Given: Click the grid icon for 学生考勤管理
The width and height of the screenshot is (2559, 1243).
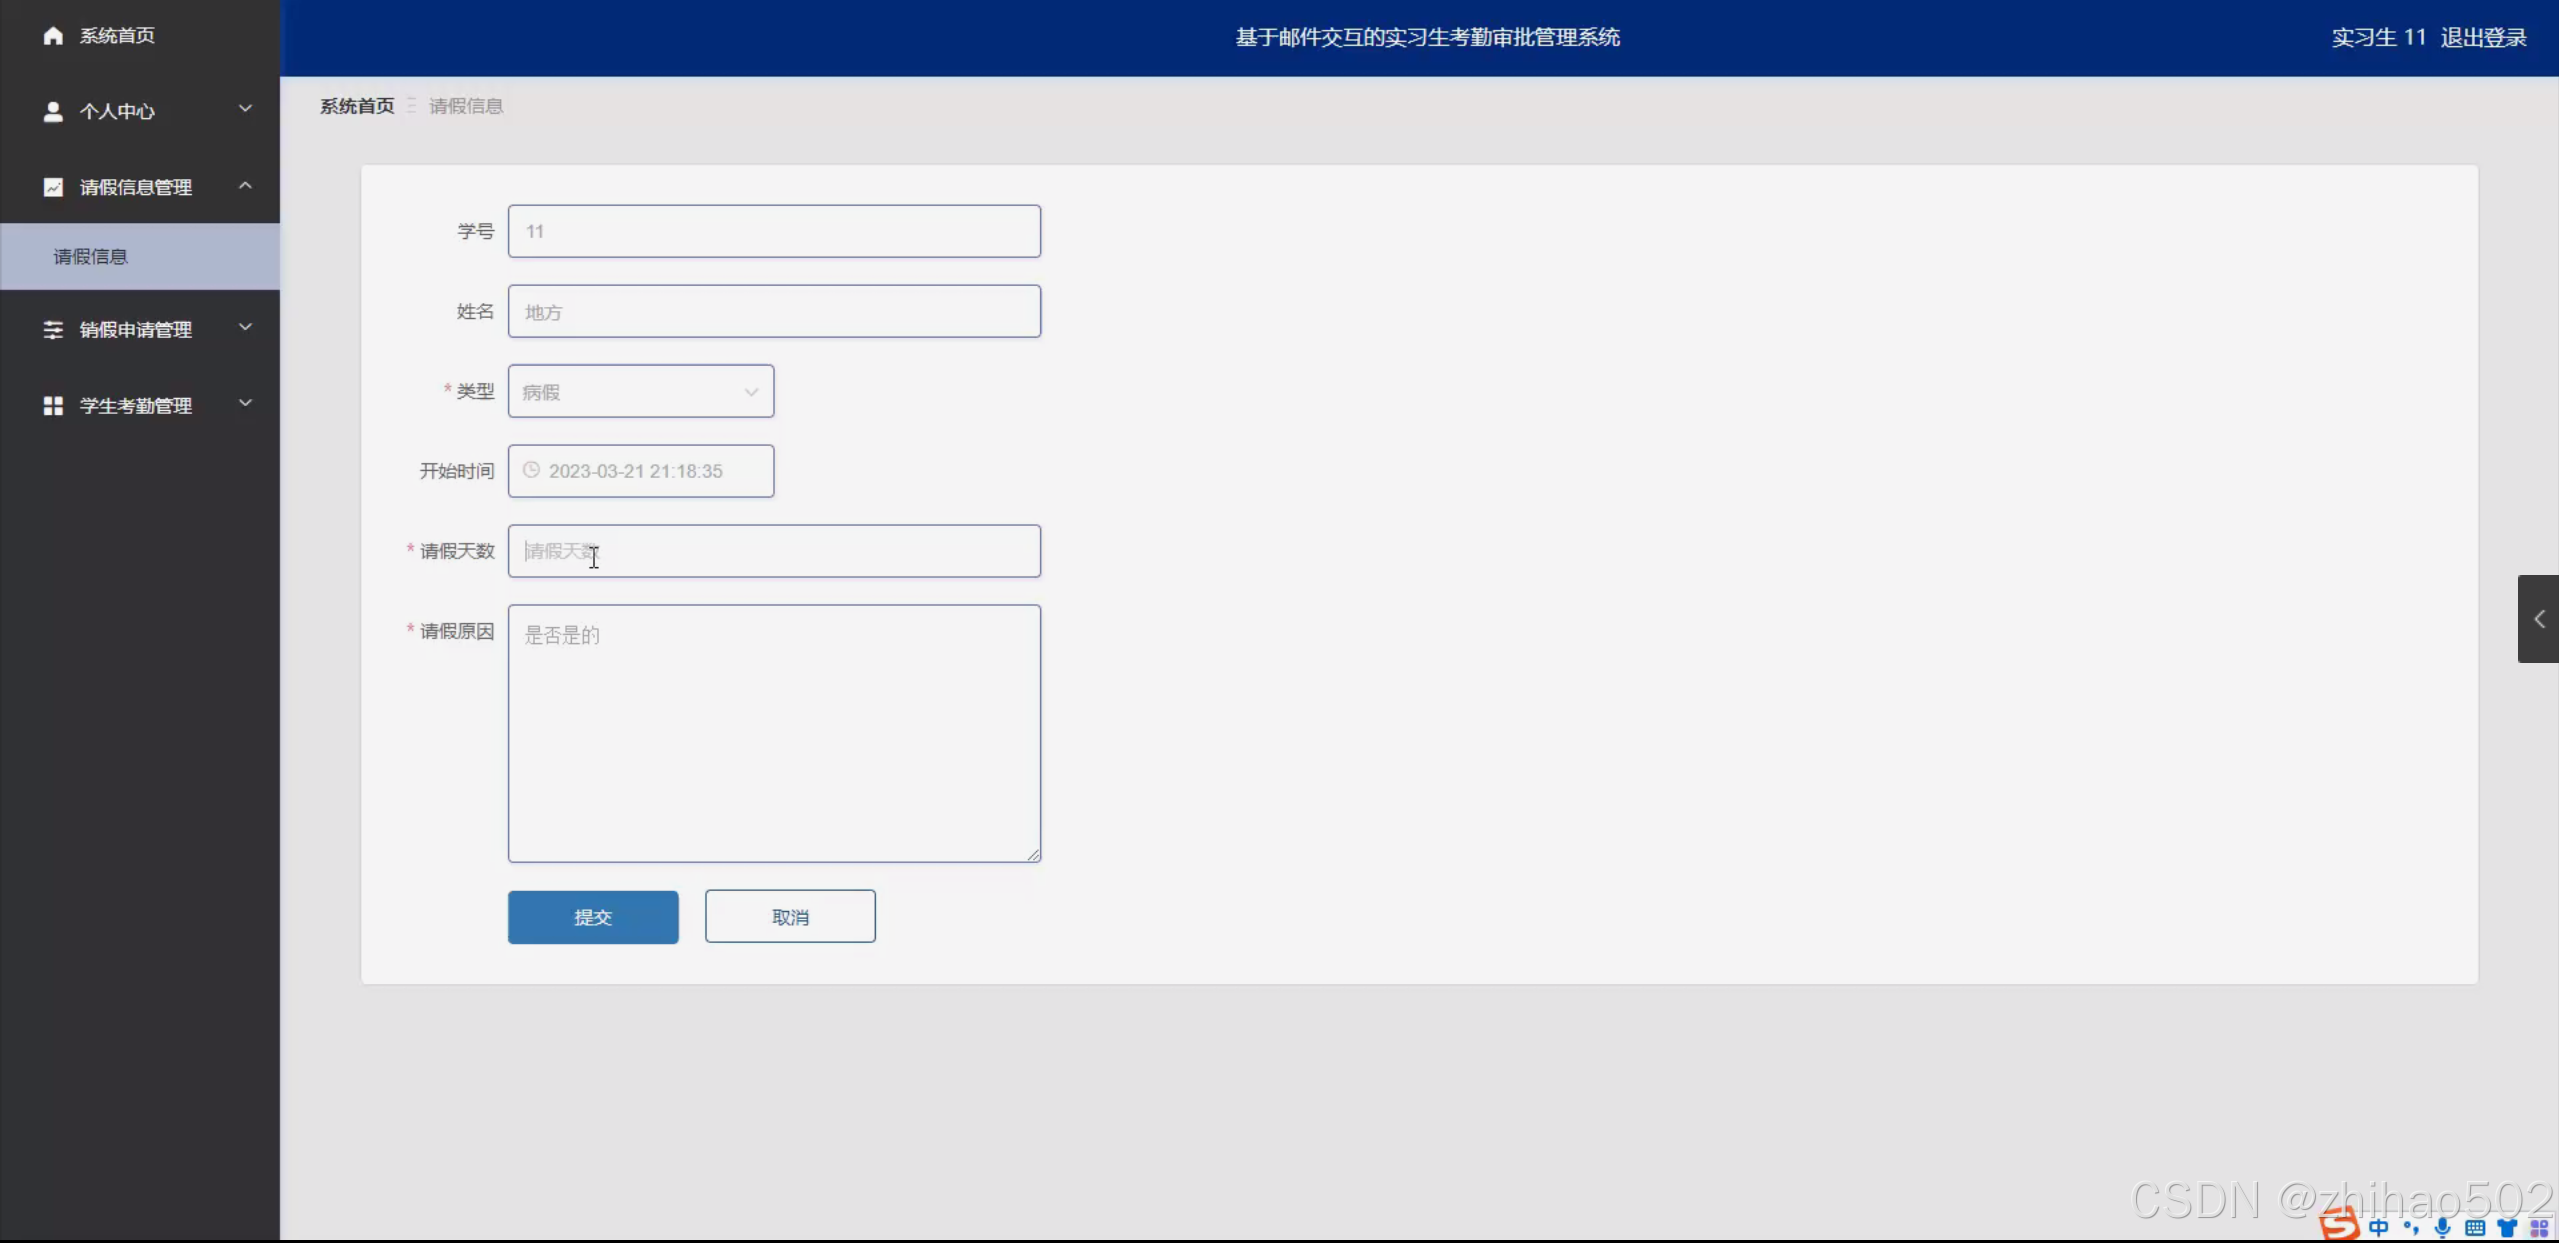Looking at the screenshot, I should (x=53, y=406).
